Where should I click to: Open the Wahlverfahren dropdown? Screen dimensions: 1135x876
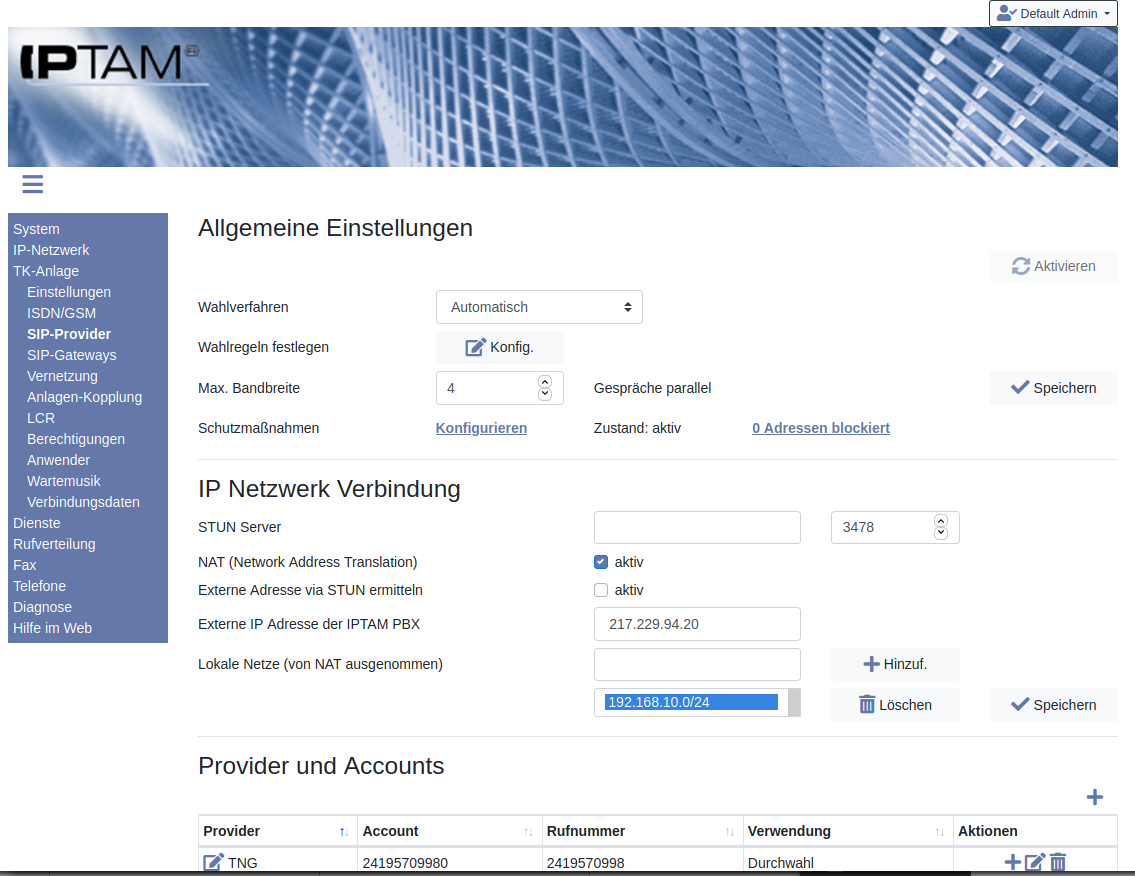pos(539,307)
